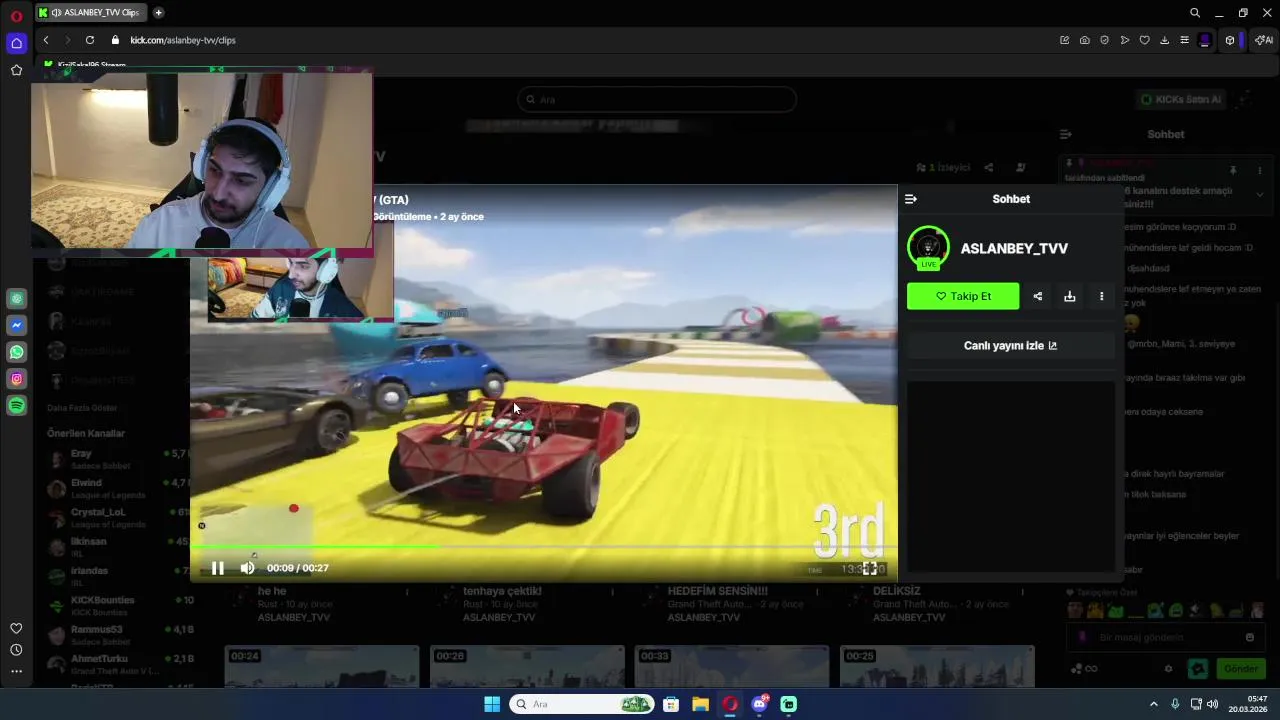This screenshot has height=720, width=1280.
Task: Open Opera home start page
Action: 16,43
